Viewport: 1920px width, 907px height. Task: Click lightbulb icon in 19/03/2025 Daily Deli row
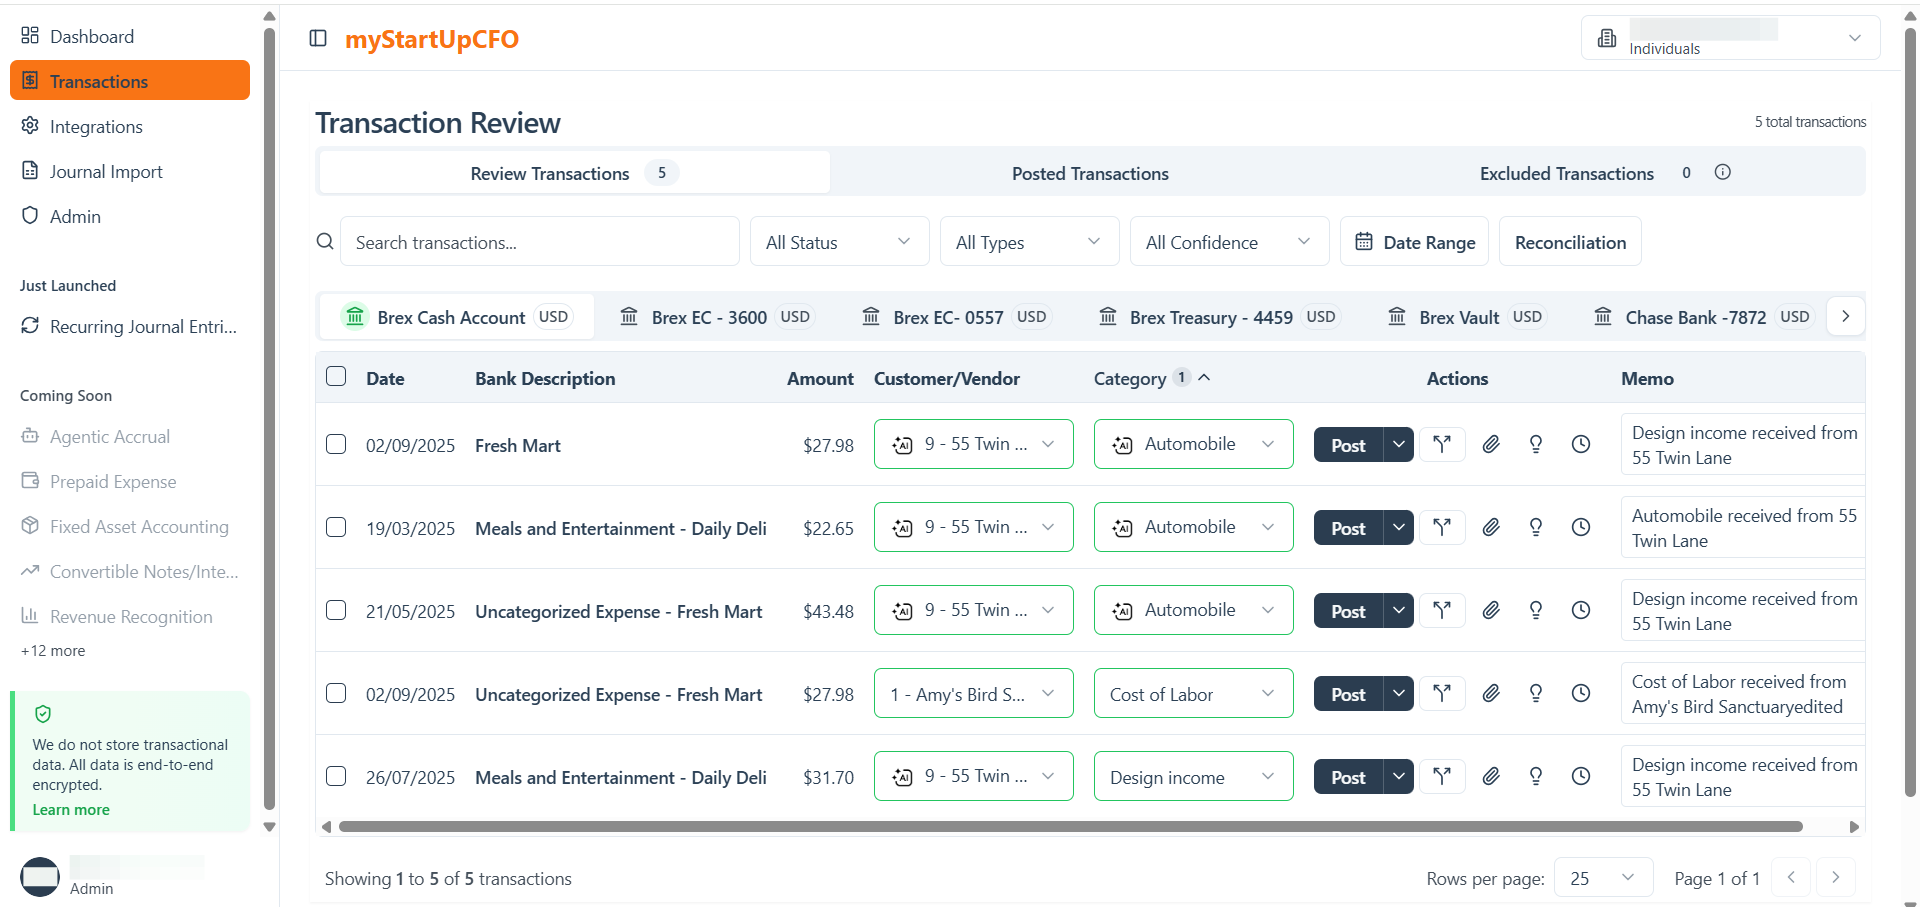click(1535, 527)
